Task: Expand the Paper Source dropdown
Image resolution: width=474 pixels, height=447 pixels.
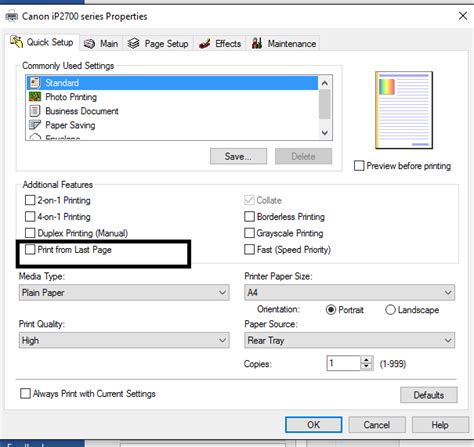Action: (x=349, y=340)
